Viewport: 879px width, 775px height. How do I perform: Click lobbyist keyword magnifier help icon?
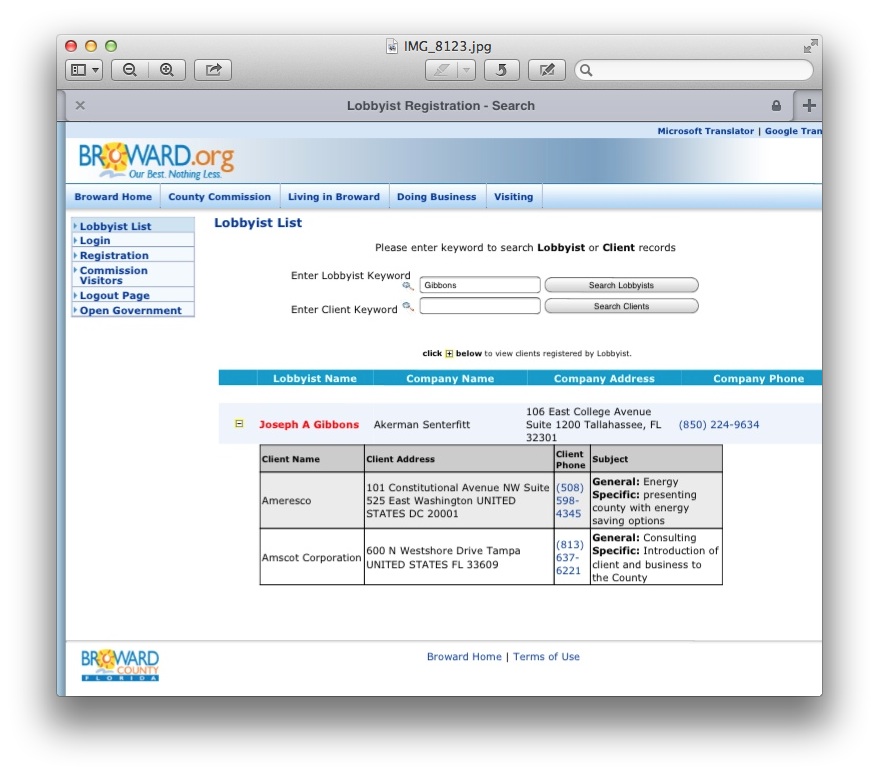tap(408, 286)
